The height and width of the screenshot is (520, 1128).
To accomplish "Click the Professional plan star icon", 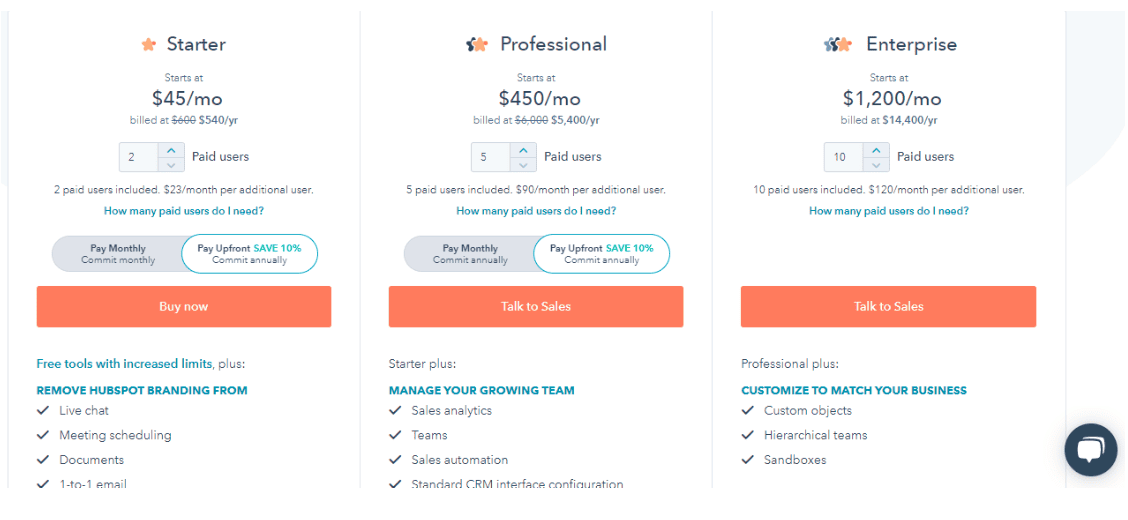I will (x=477, y=45).
